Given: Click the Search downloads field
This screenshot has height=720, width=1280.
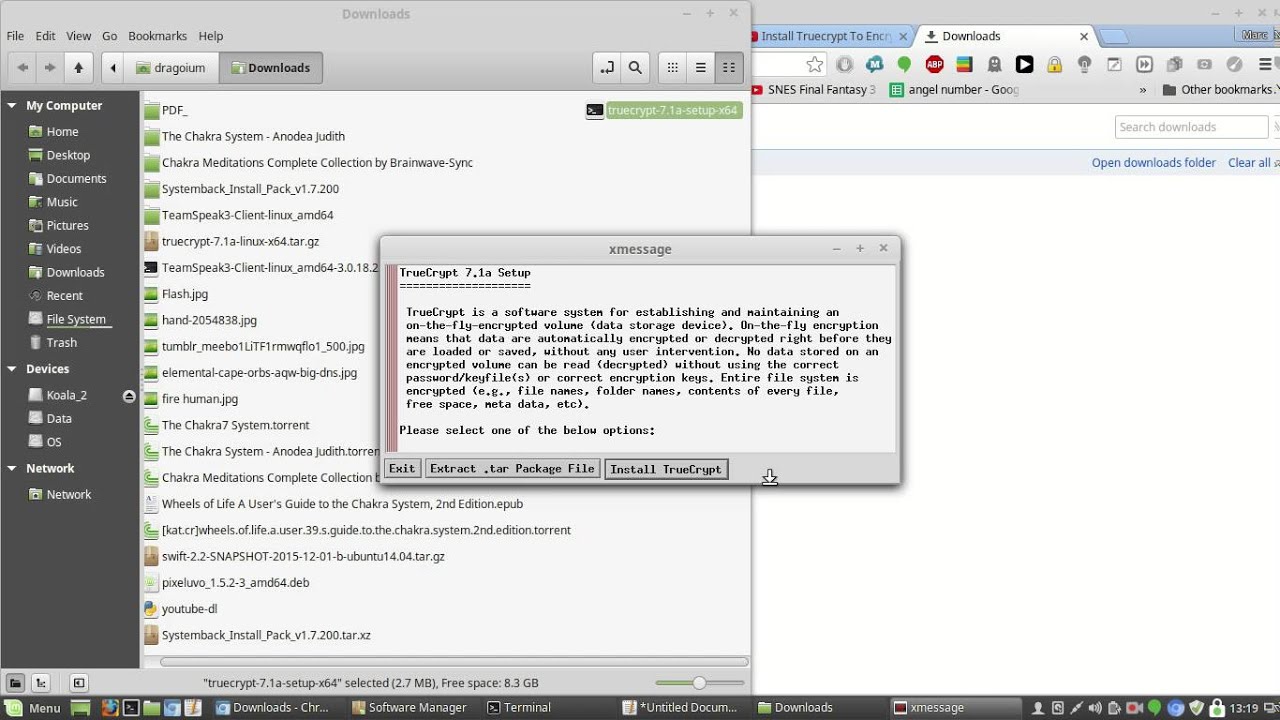Looking at the screenshot, I should (x=1191, y=127).
